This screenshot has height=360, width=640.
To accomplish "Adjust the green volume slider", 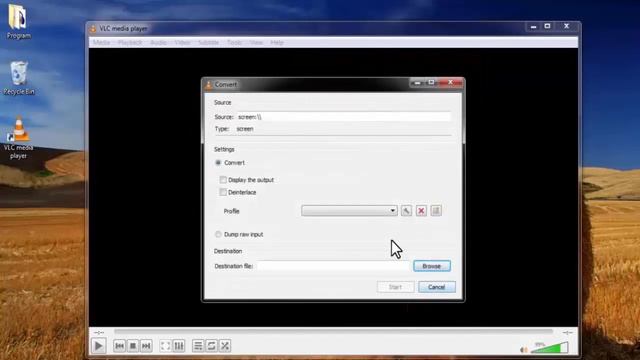I will tap(549, 348).
